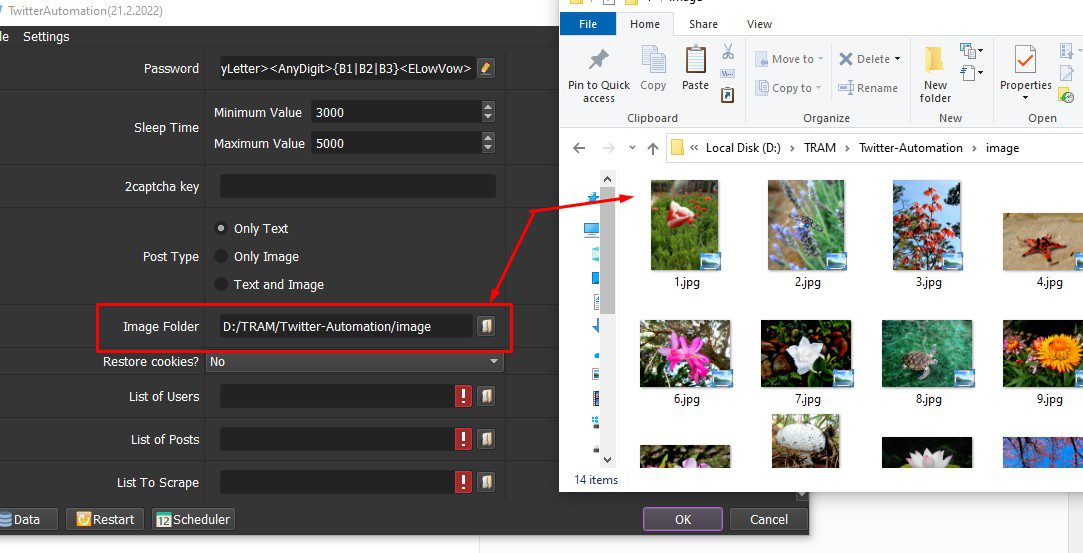Click the Copy icon in Clipboard group
The width and height of the screenshot is (1083, 553).
[653, 59]
